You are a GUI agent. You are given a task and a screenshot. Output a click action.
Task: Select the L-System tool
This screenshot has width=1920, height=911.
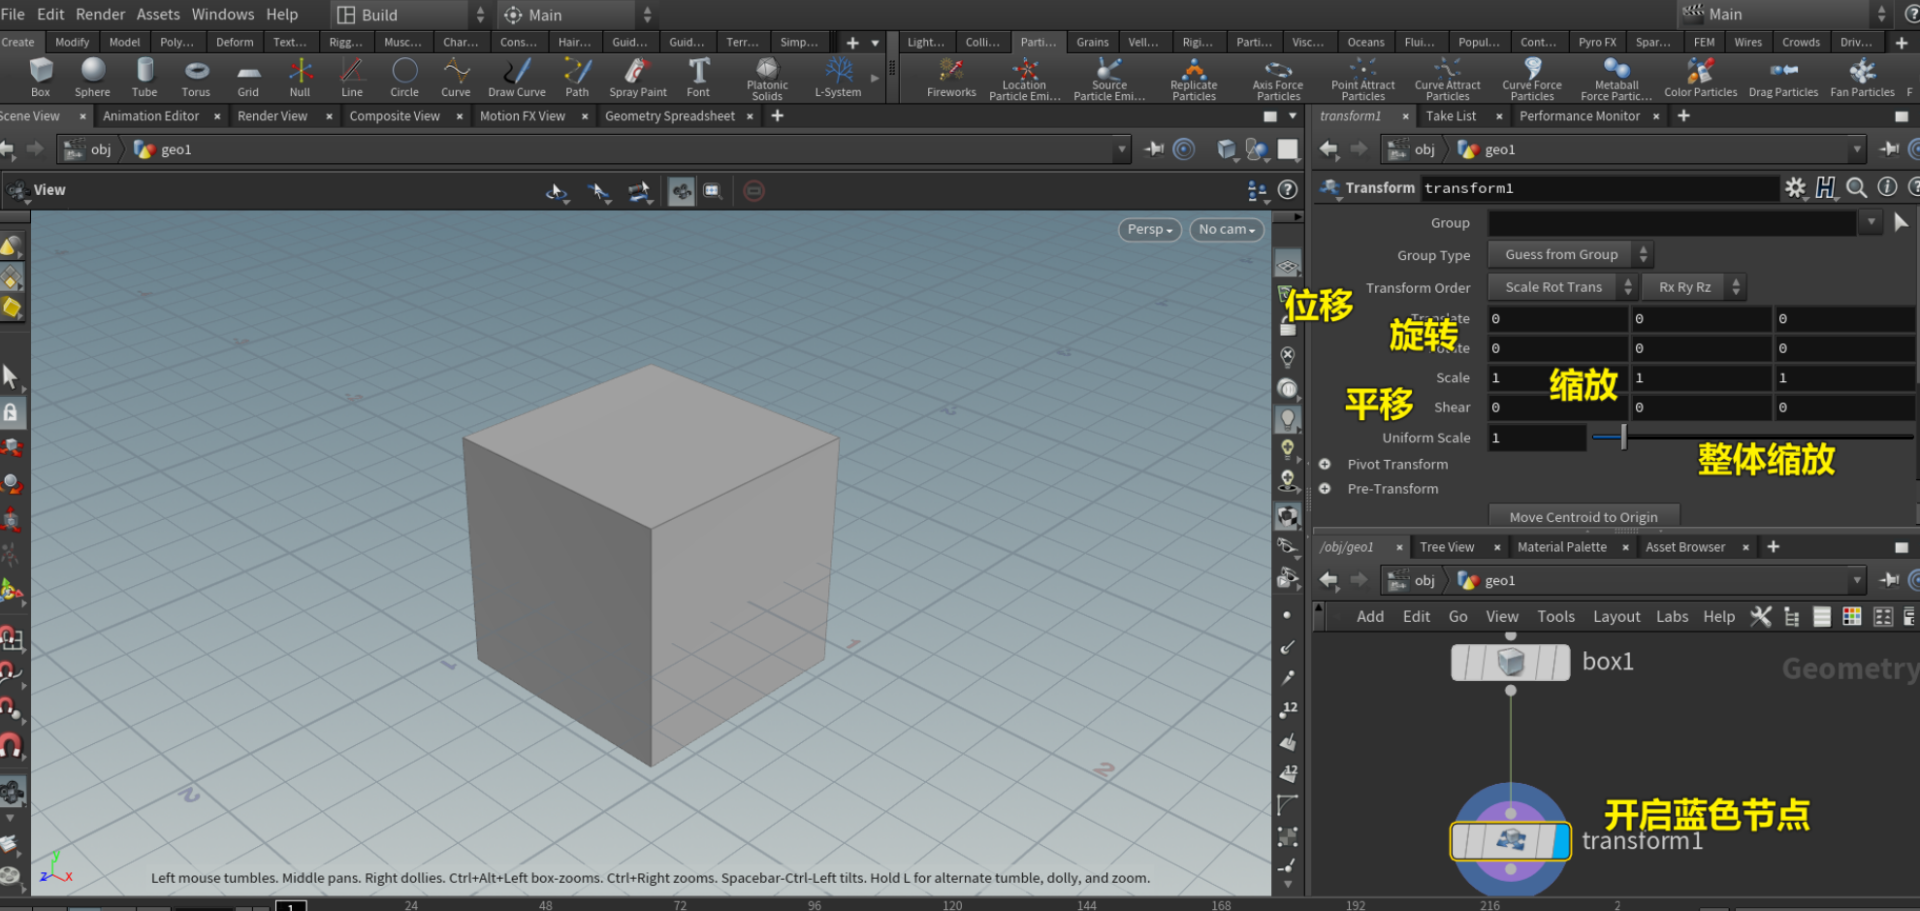838,77
